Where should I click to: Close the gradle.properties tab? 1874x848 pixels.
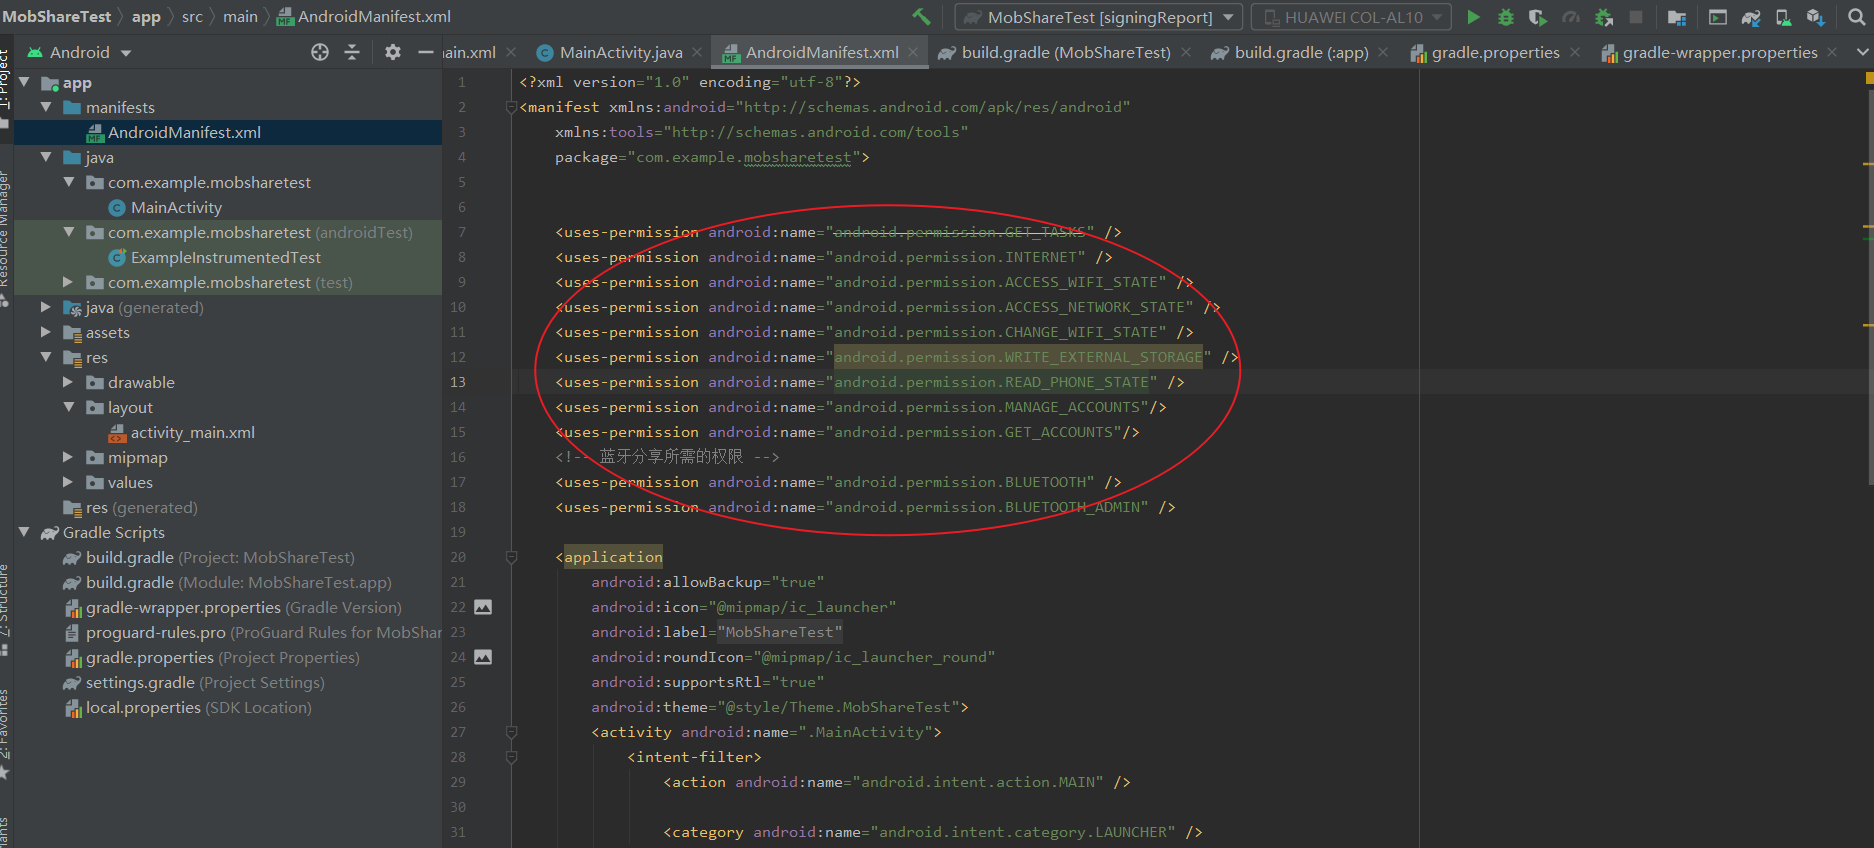coord(1575,52)
